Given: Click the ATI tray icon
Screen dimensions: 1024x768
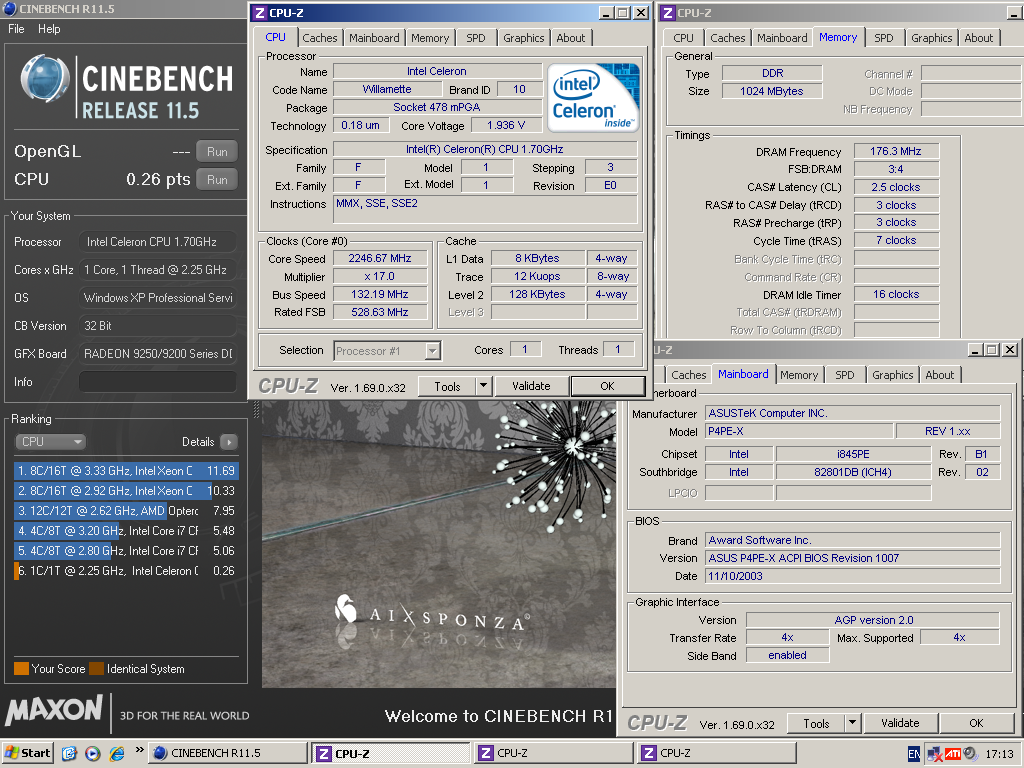Looking at the screenshot, I should click(952, 754).
